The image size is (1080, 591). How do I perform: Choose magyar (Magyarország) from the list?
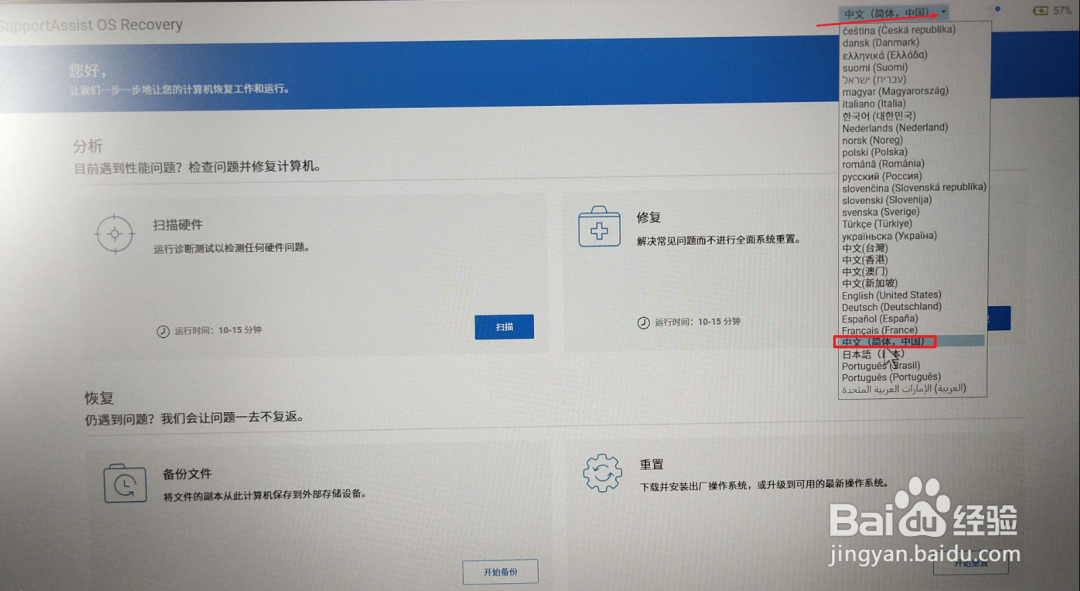pos(895,91)
